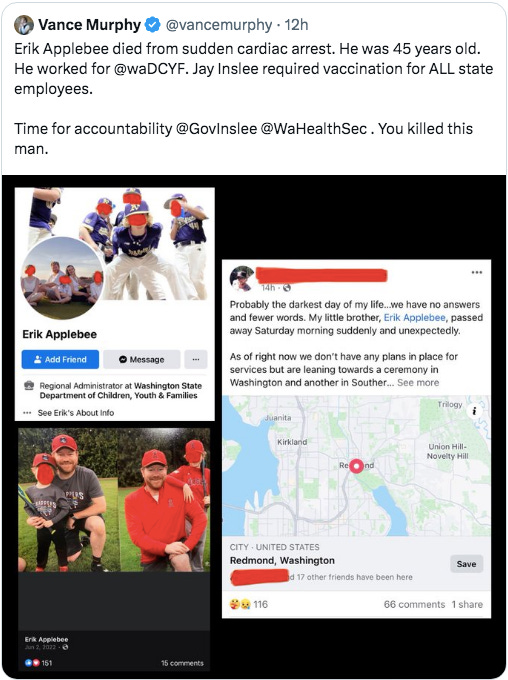Click the Message button

(141, 360)
